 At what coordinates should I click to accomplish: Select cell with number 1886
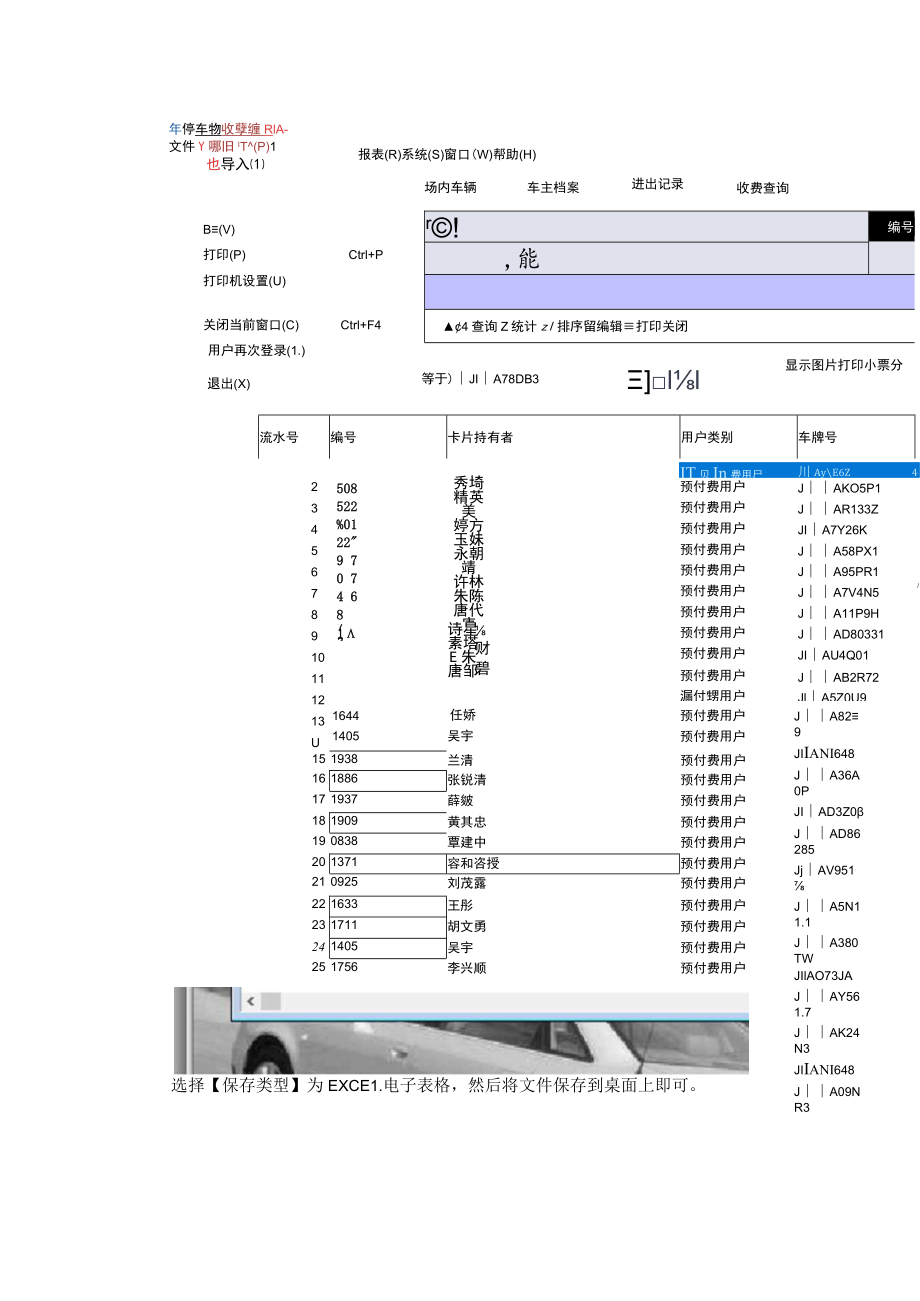coord(345,779)
